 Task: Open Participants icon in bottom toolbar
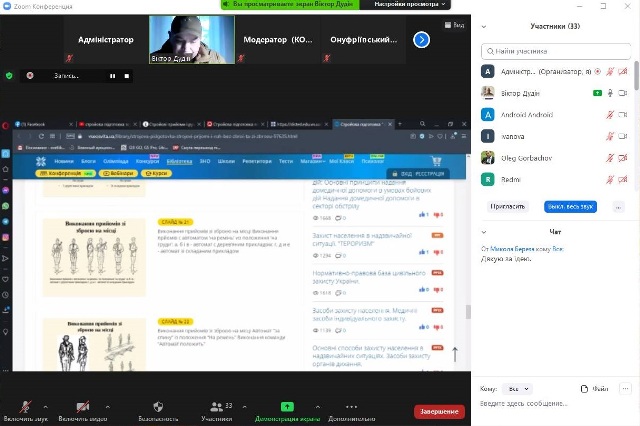click(x=216, y=408)
